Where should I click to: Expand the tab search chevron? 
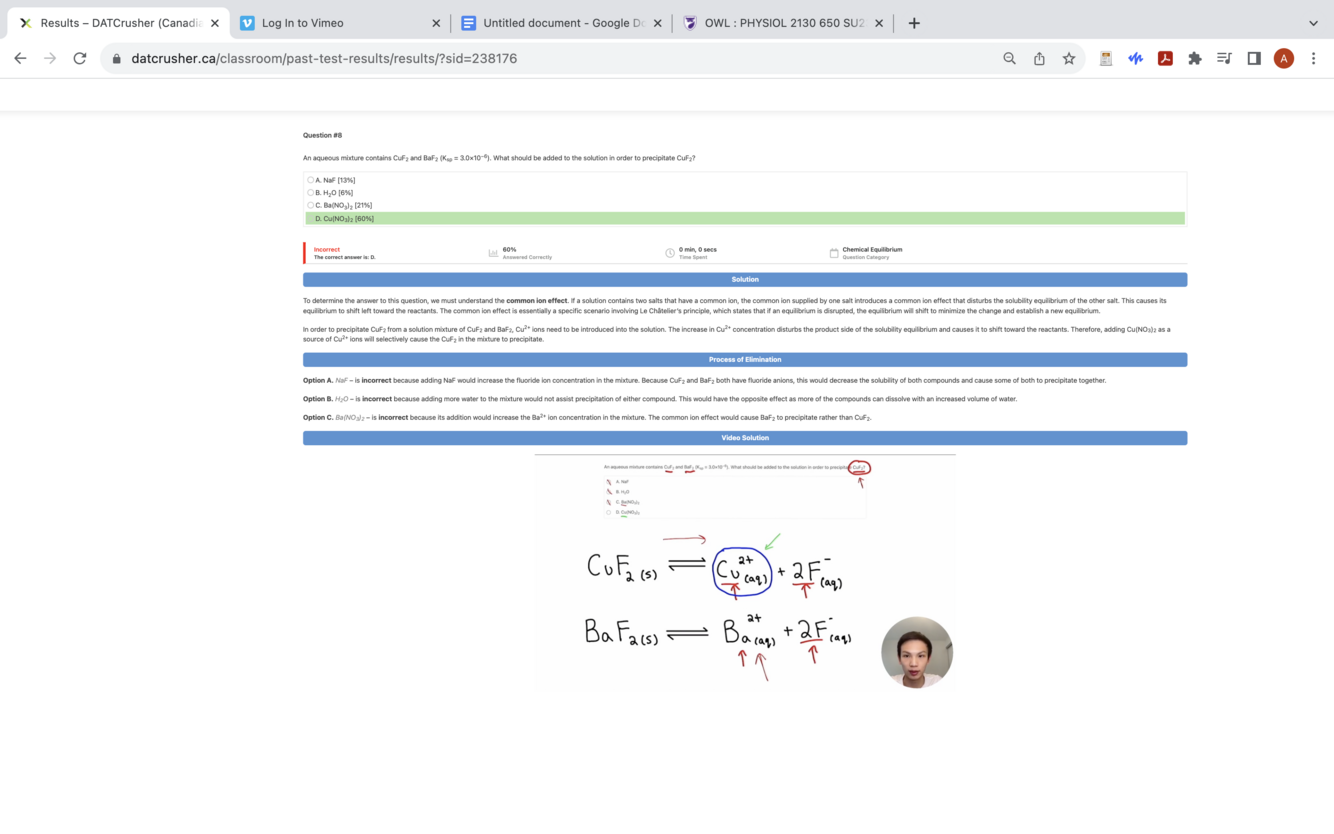(x=1313, y=23)
